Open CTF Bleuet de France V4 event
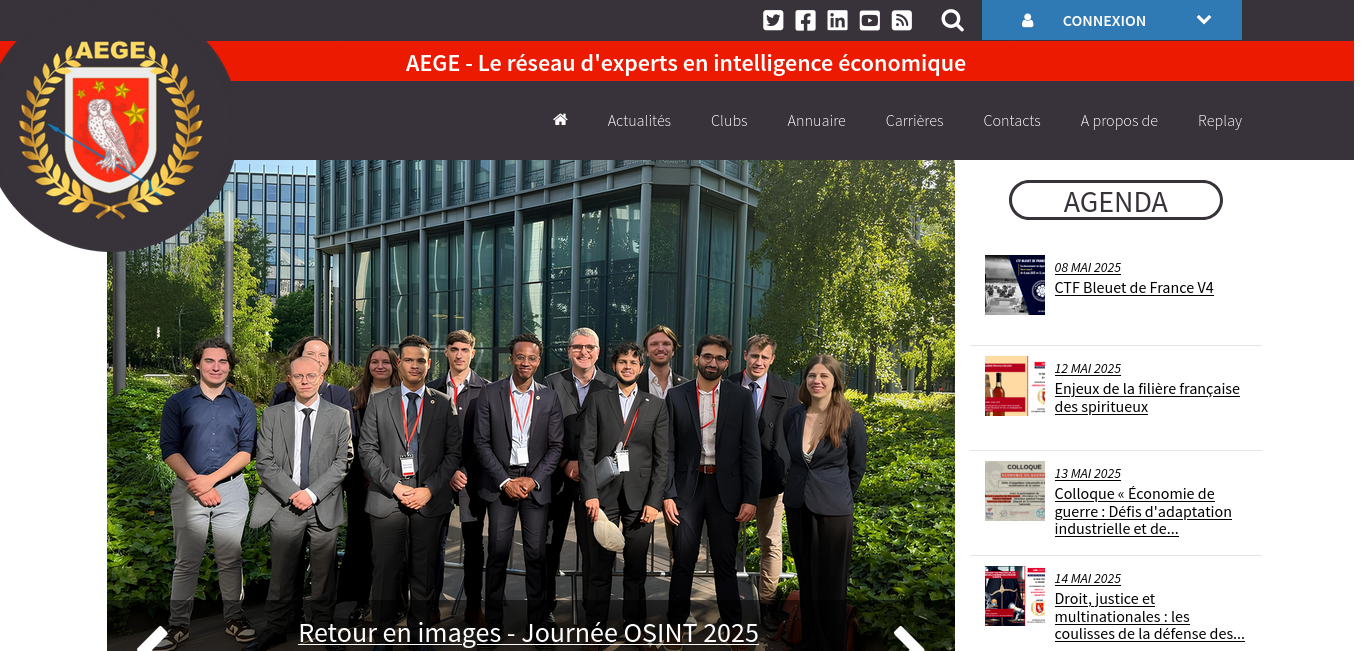Image resolution: width=1366 pixels, height=651 pixels. [1134, 288]
